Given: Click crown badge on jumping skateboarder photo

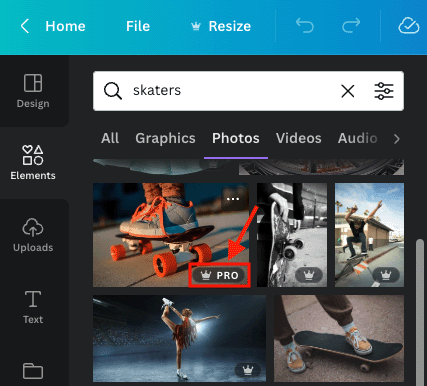Looking at the screenshot, I should pos(386,275).
